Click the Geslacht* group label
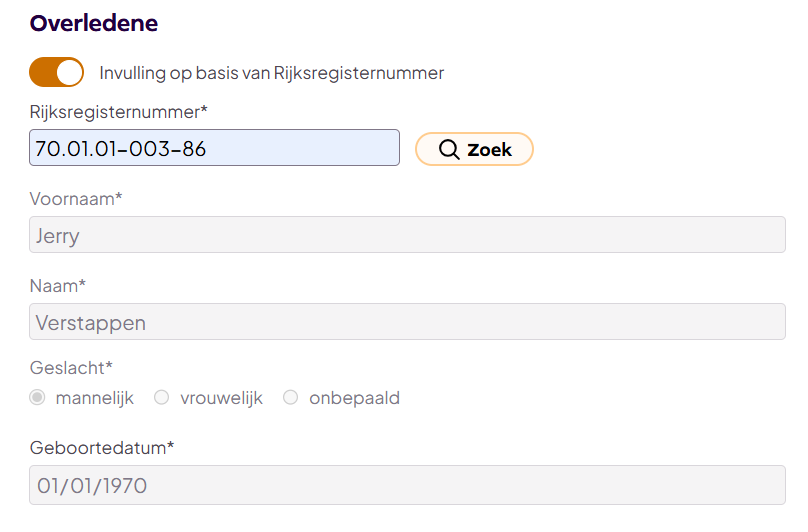 point(71,367)
